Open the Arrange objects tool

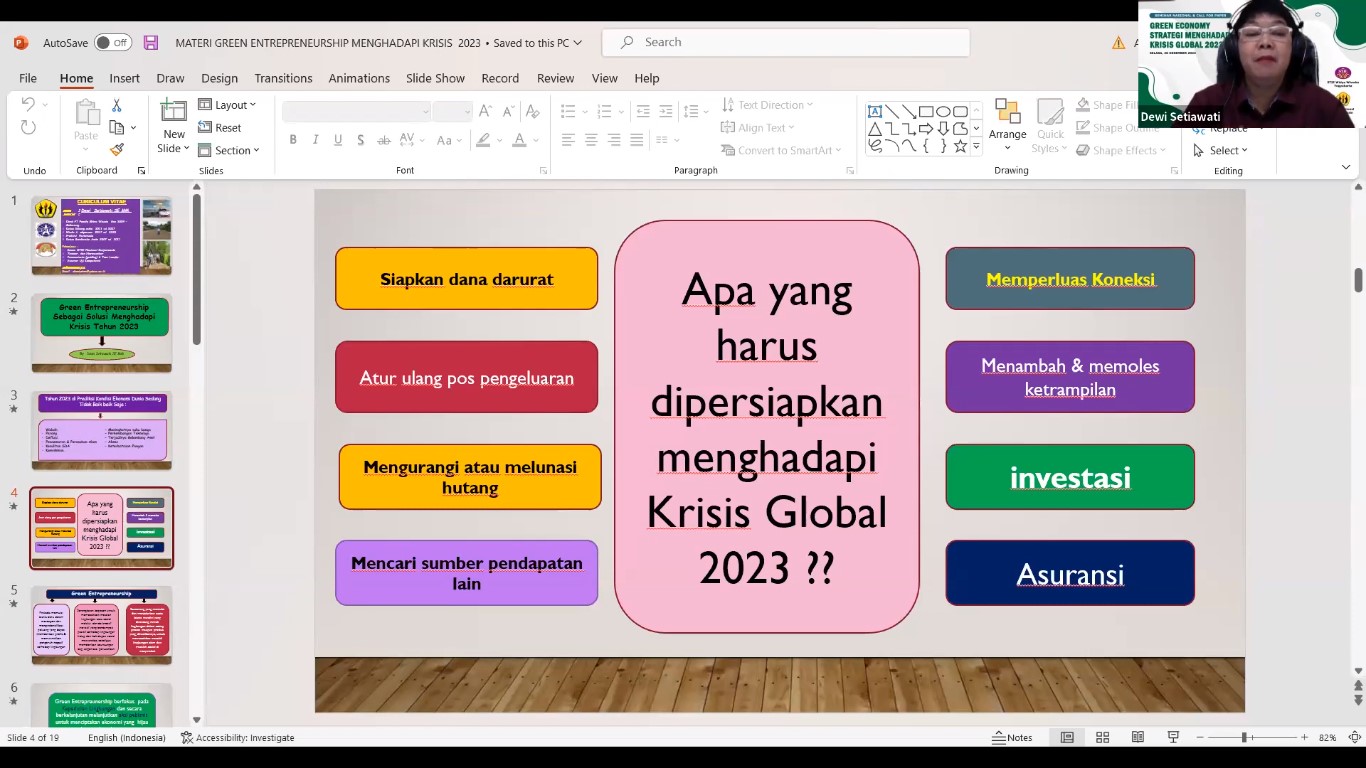[x=1007, y=122]
